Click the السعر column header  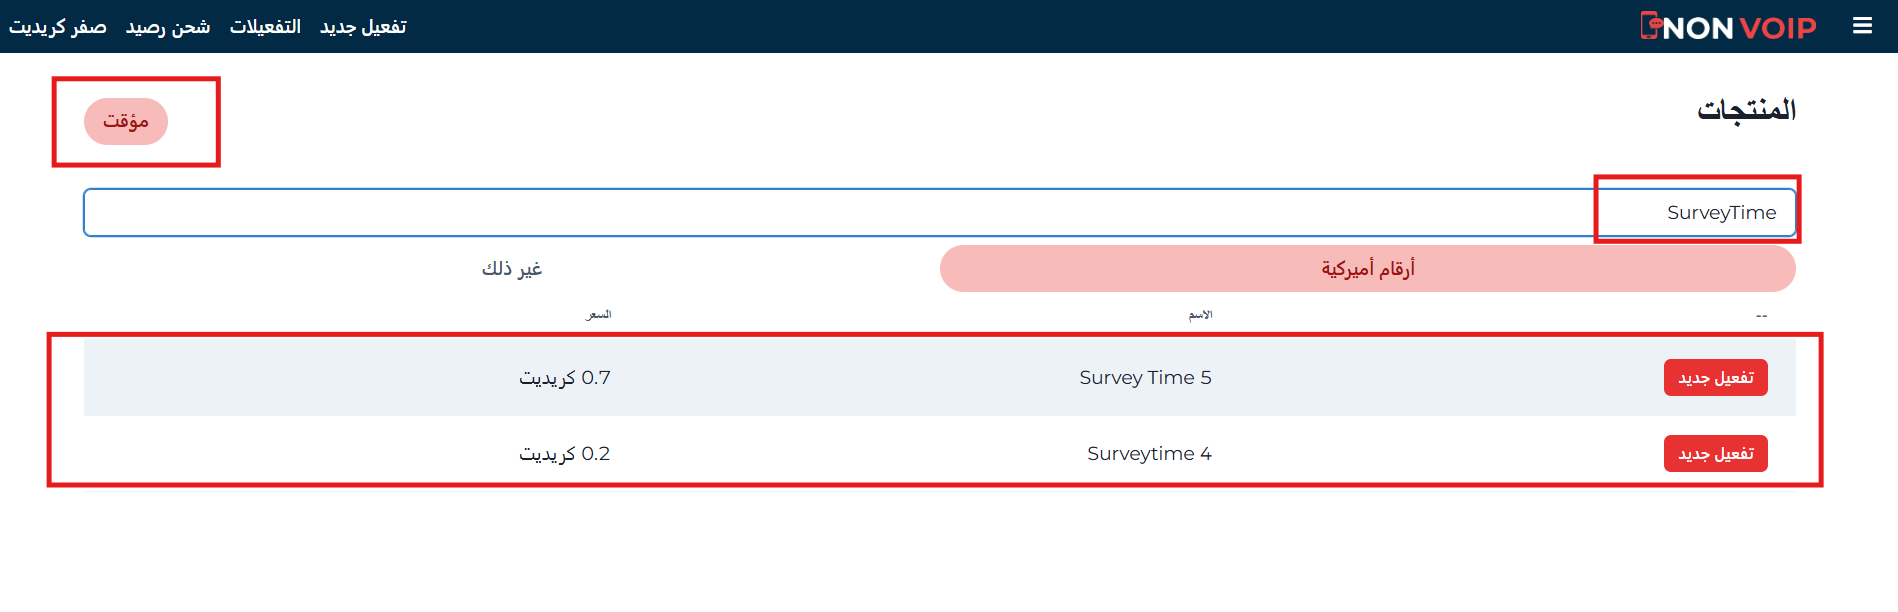[x=601, y=314]
